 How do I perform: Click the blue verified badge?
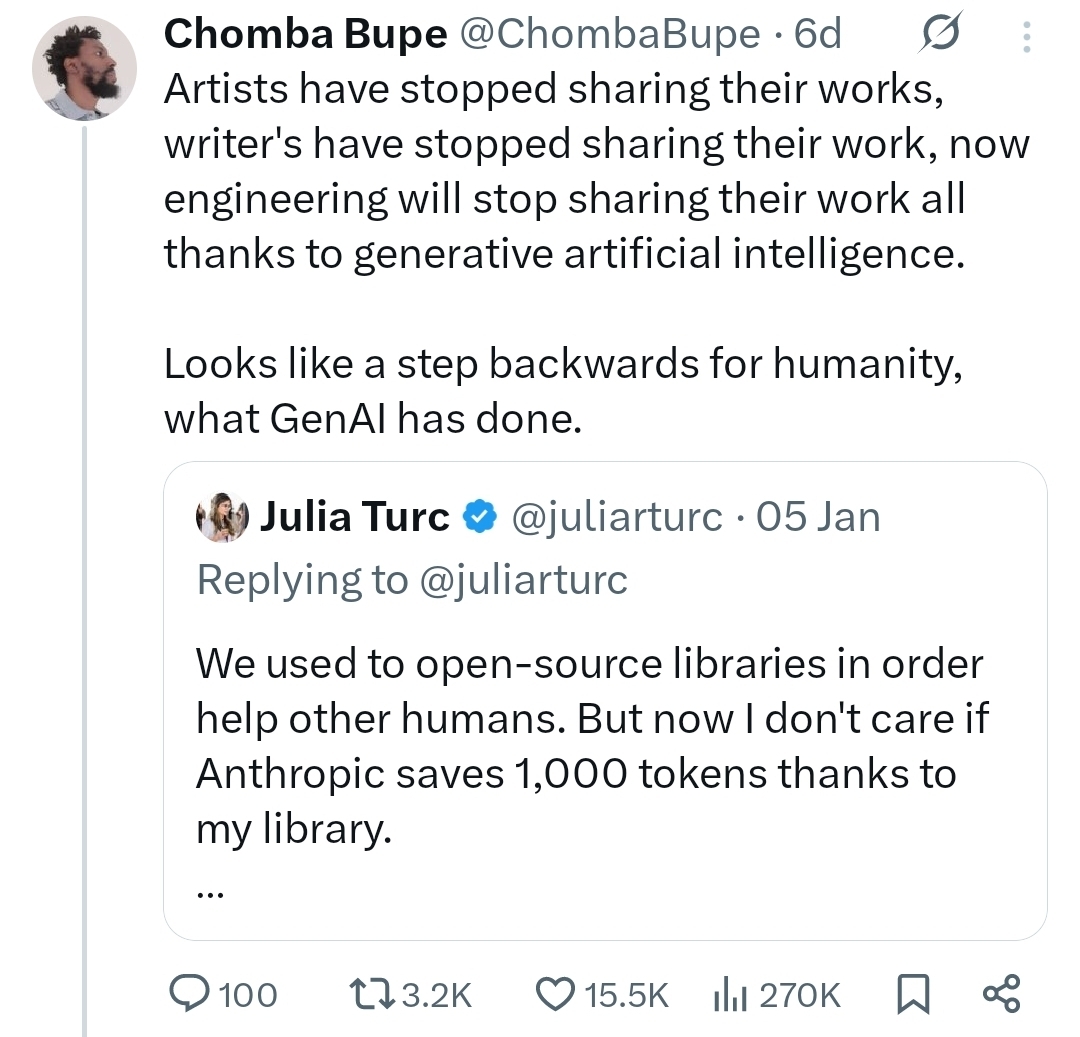(481, 518)
